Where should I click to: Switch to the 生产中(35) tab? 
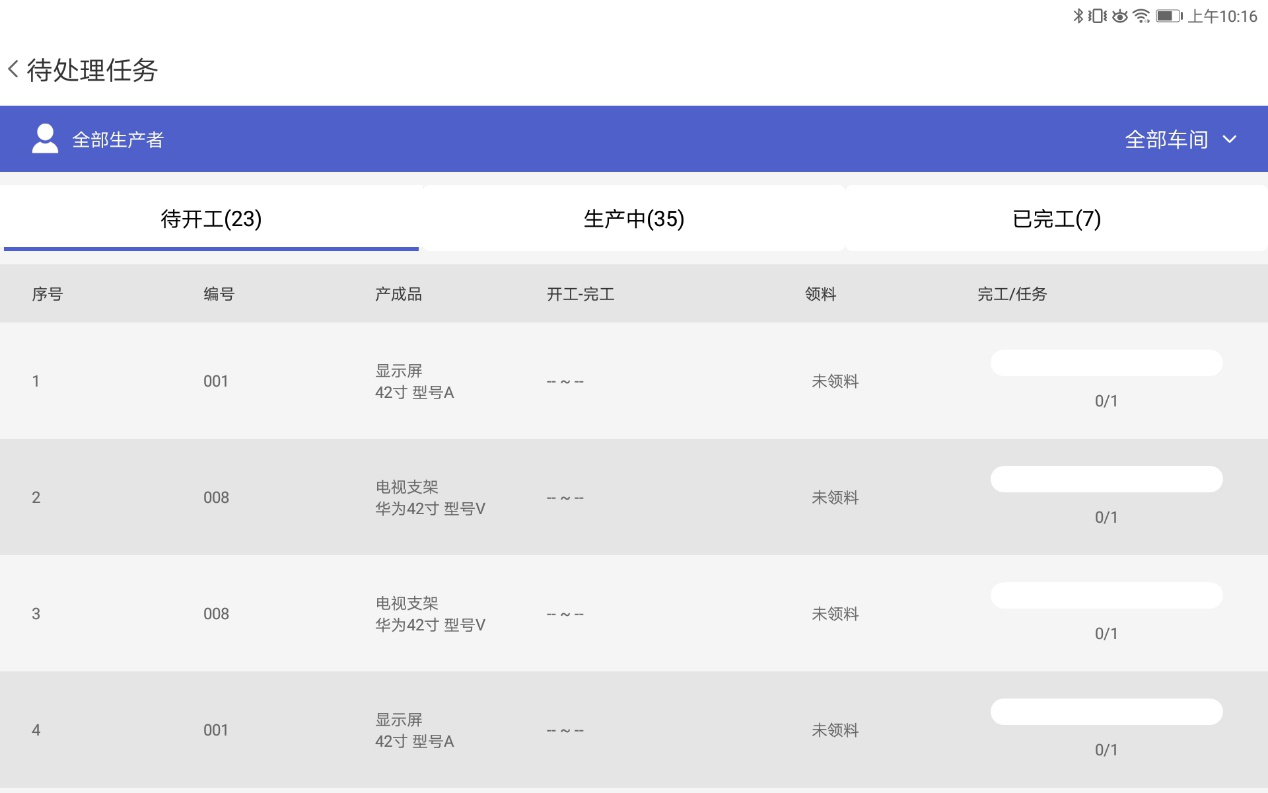coord(634,219)
